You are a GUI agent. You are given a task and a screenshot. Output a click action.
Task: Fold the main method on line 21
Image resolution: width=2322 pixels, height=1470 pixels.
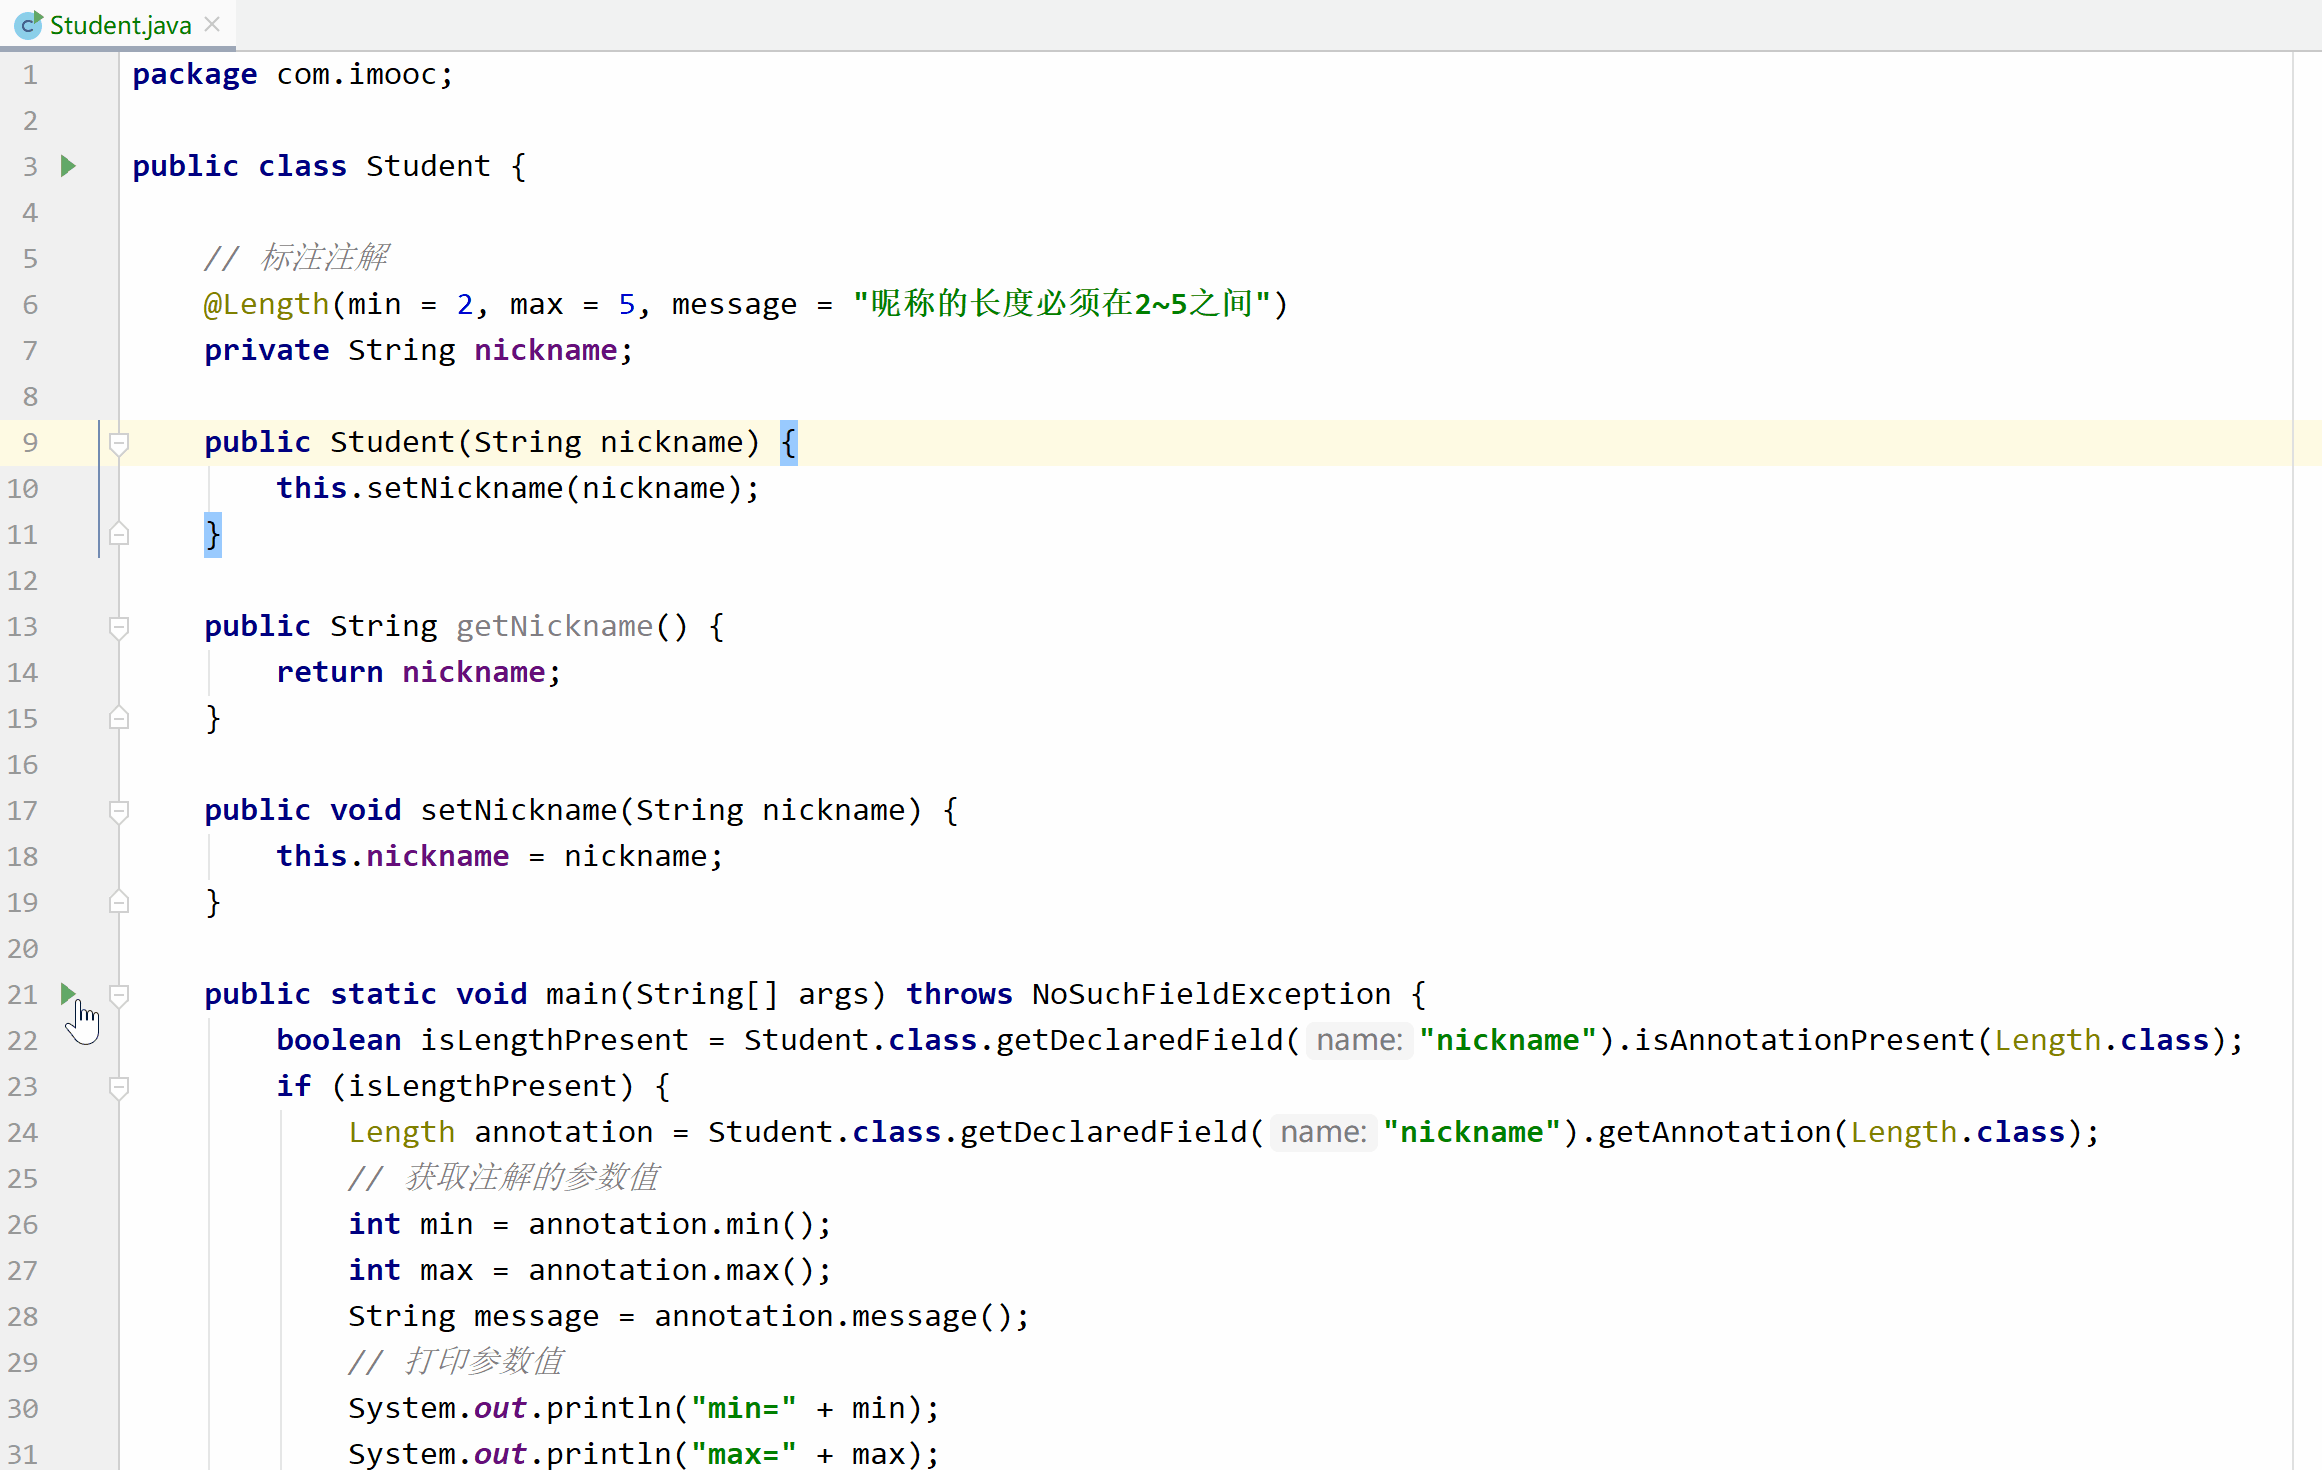point(119,994)
